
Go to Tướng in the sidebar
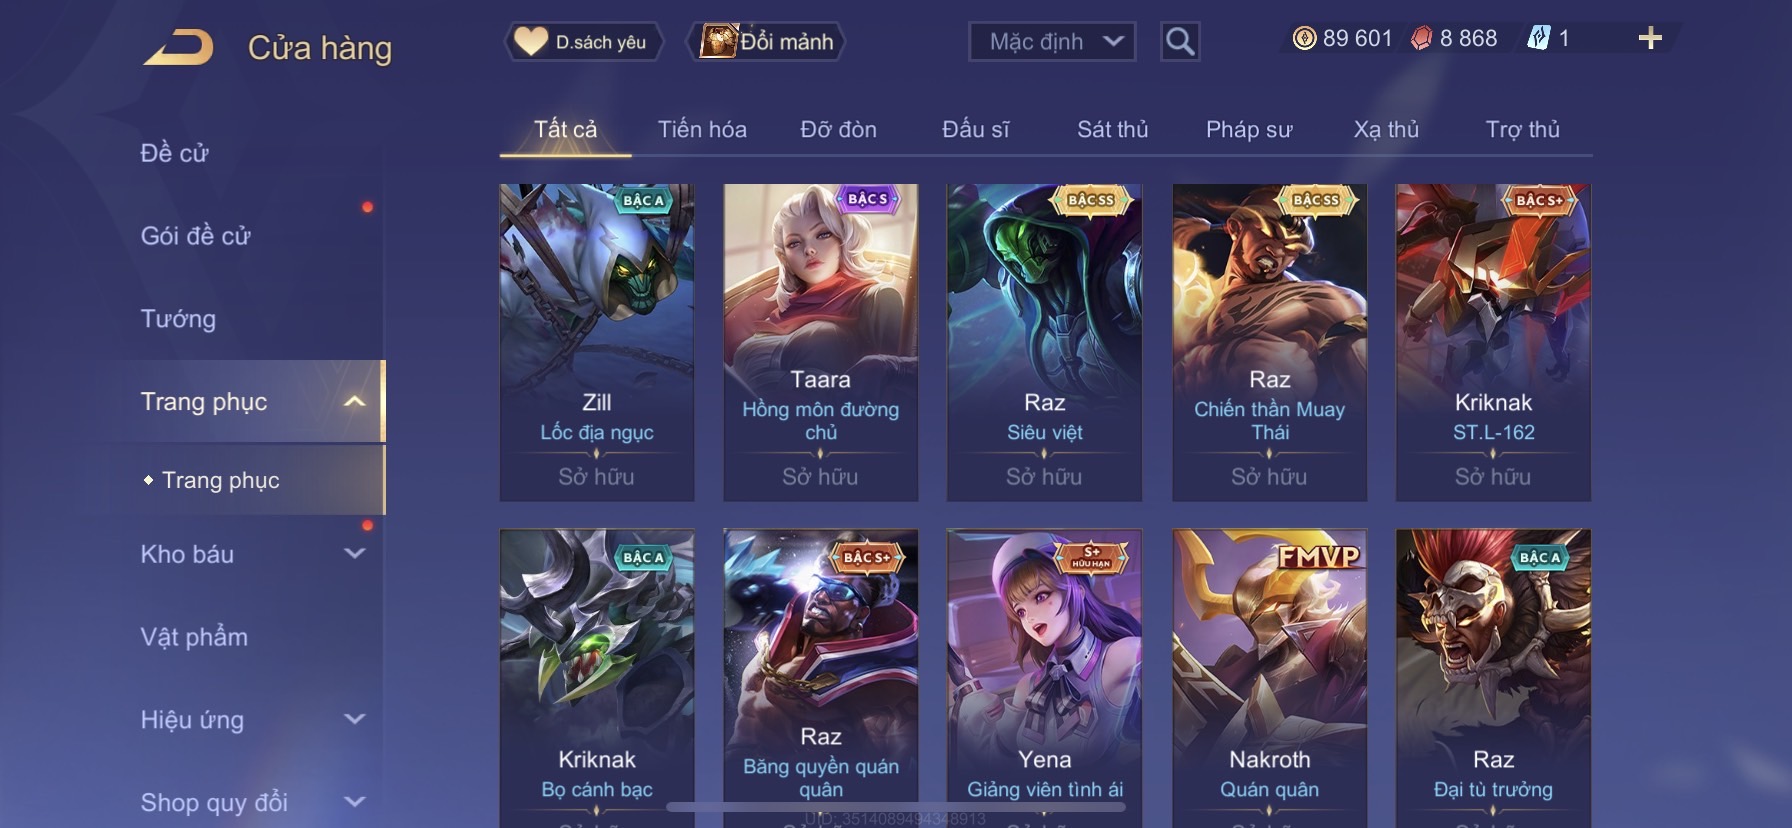pos(178,319)
